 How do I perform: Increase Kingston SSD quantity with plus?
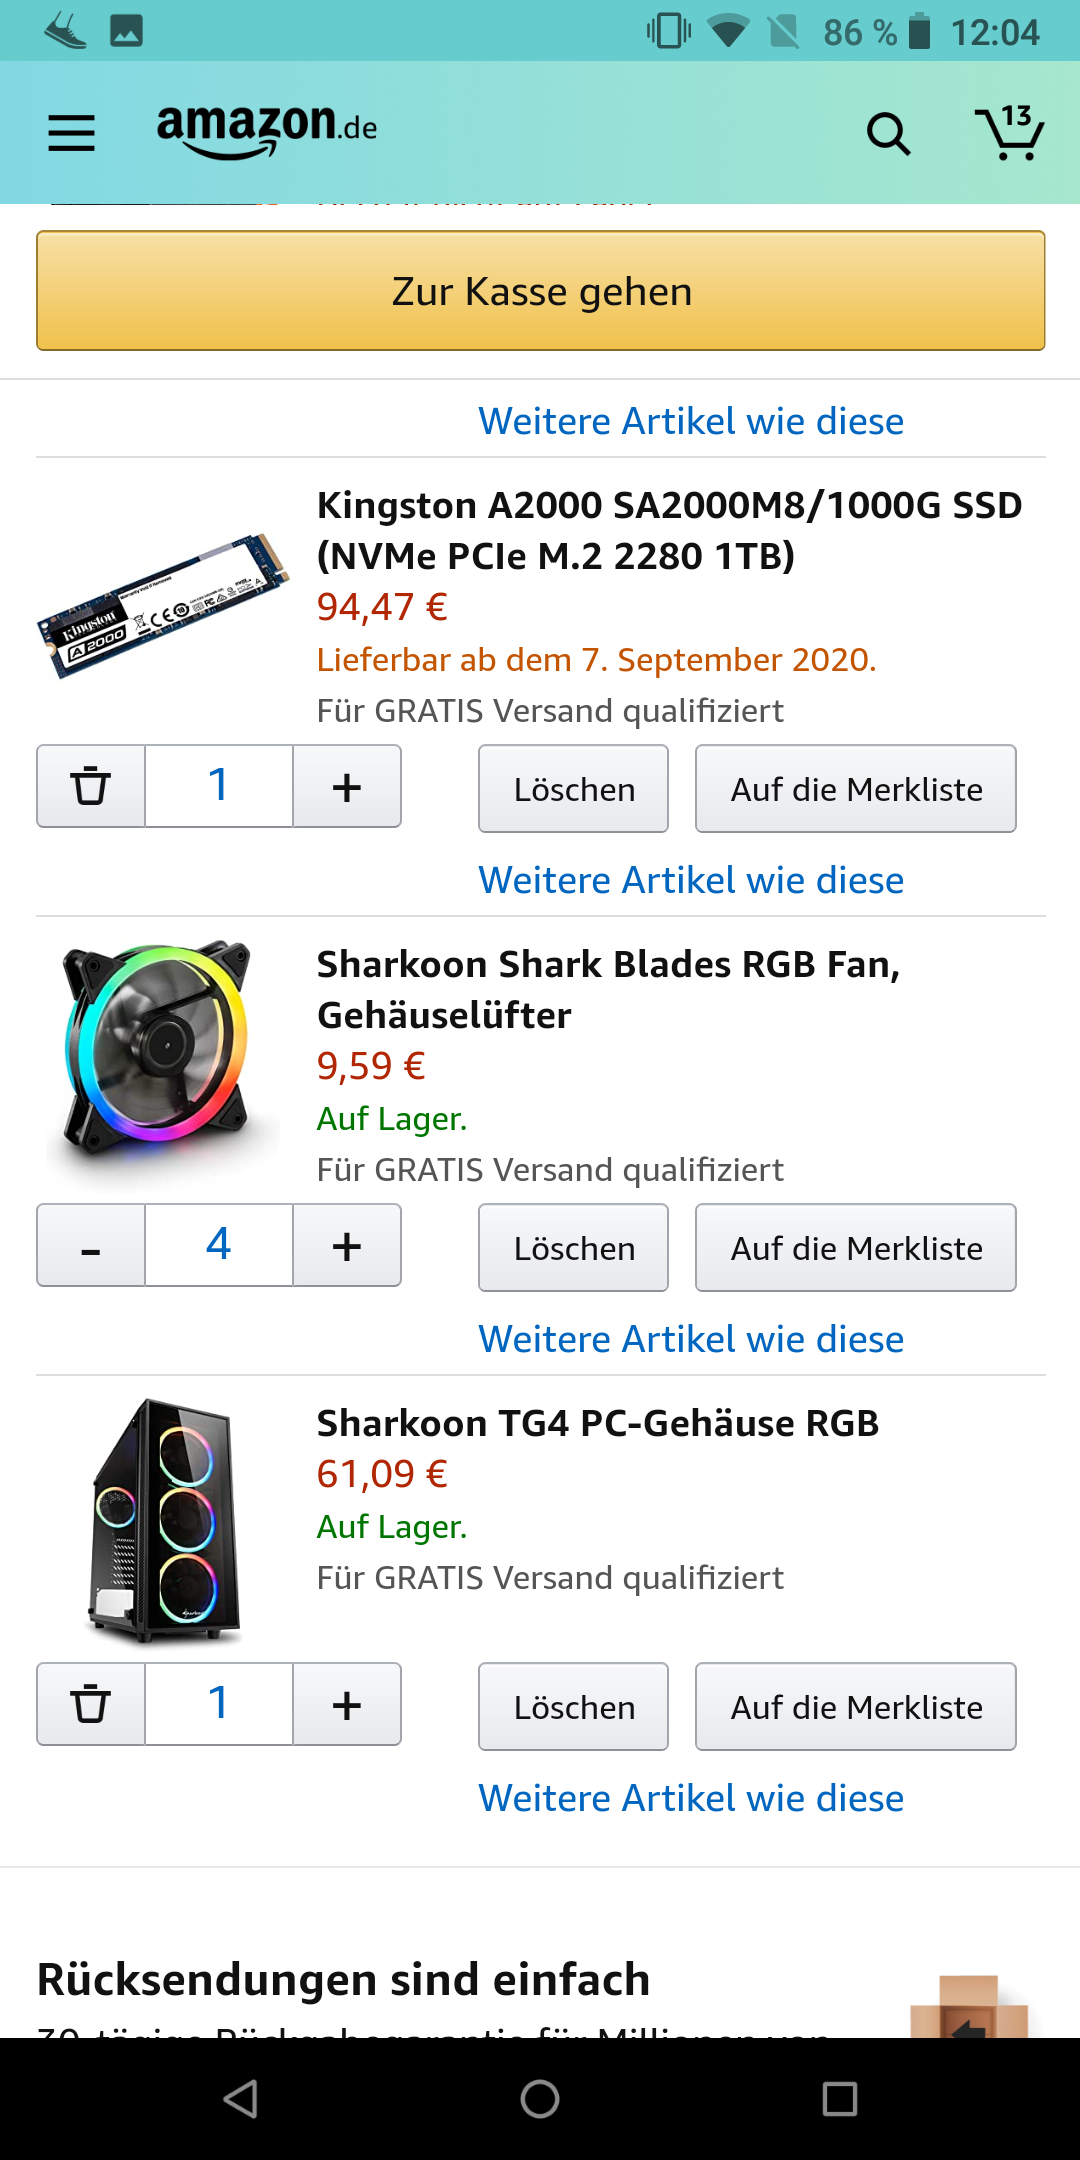point(346,786)
